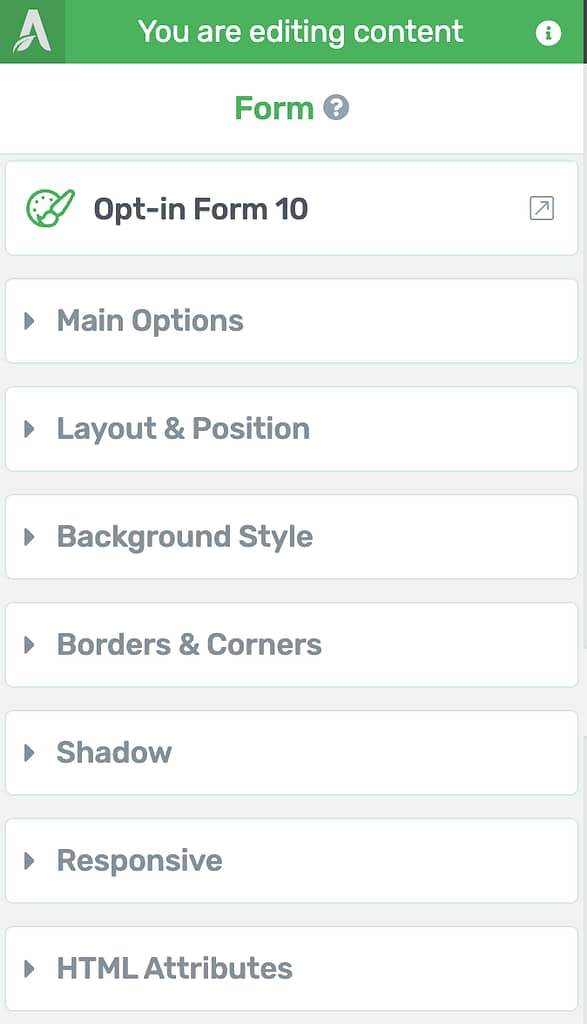Click the paint palette template icon

pos(50,208)
